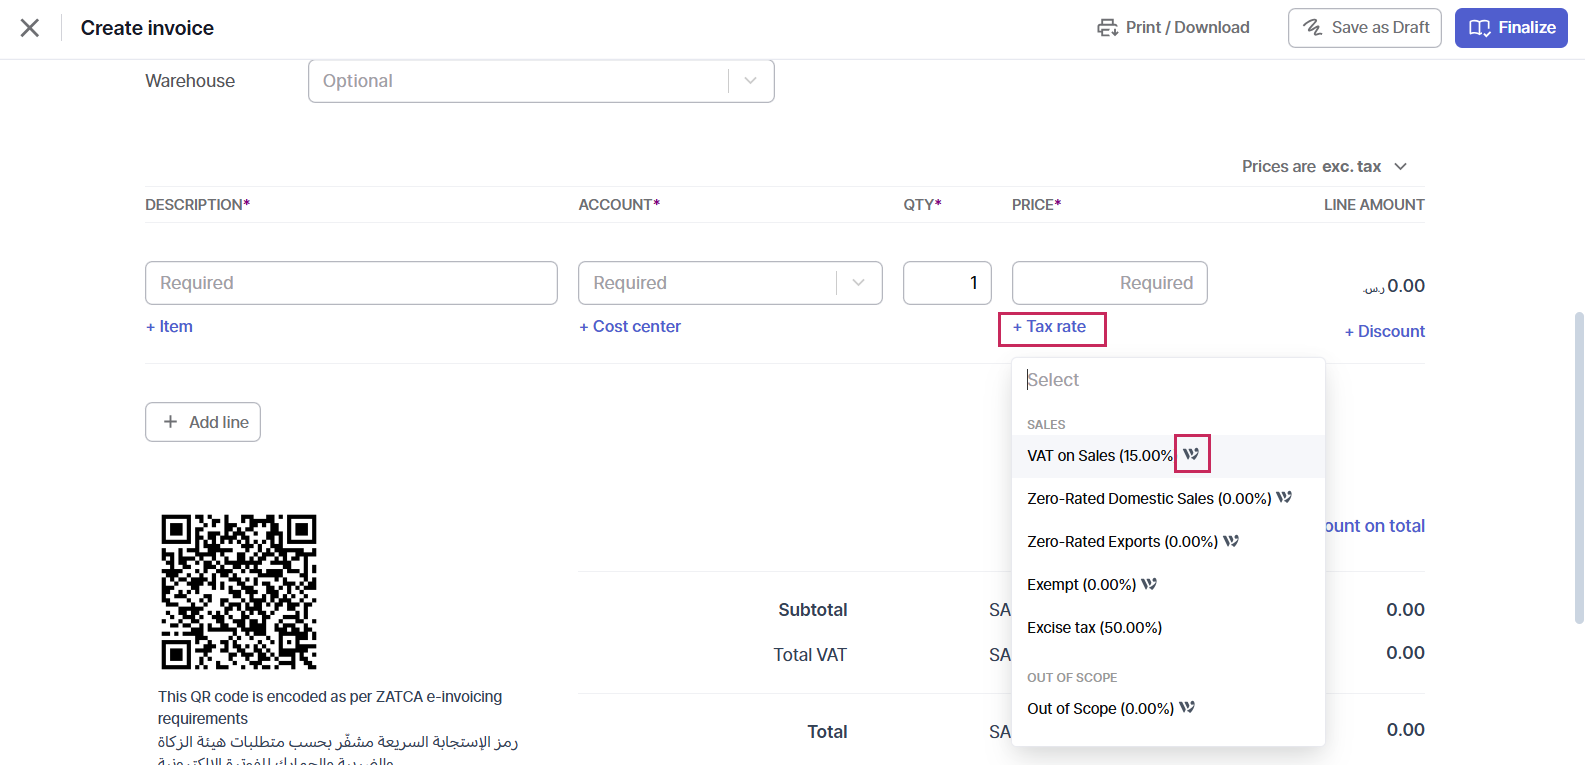The image size is (1585, 765).
Task: Add a Cost center to the line
Action: [630, 326]
